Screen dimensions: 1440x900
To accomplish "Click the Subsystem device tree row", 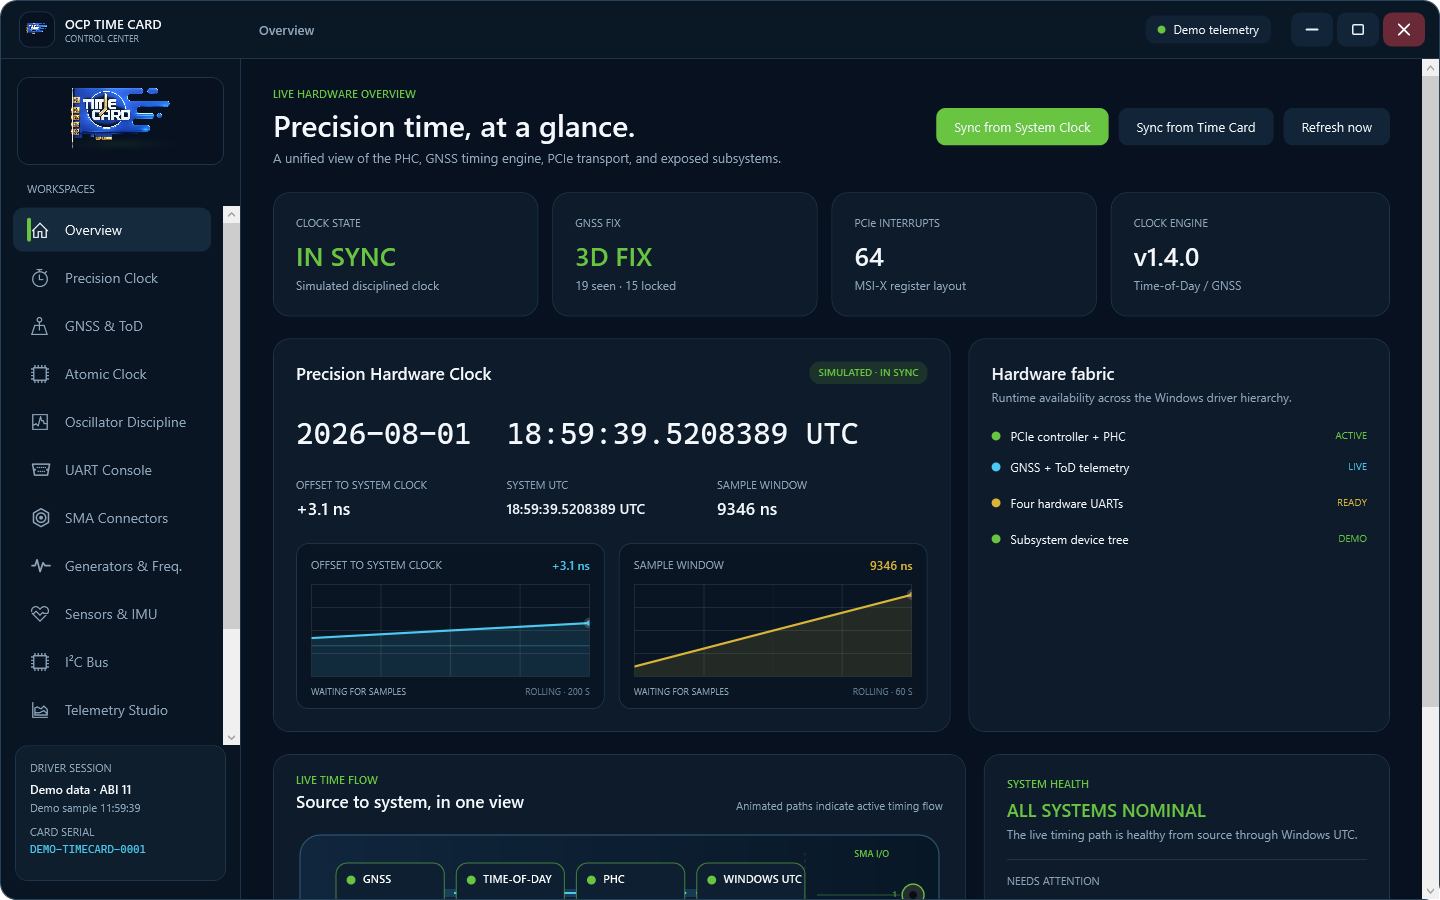I will (x=1179, y=540).
